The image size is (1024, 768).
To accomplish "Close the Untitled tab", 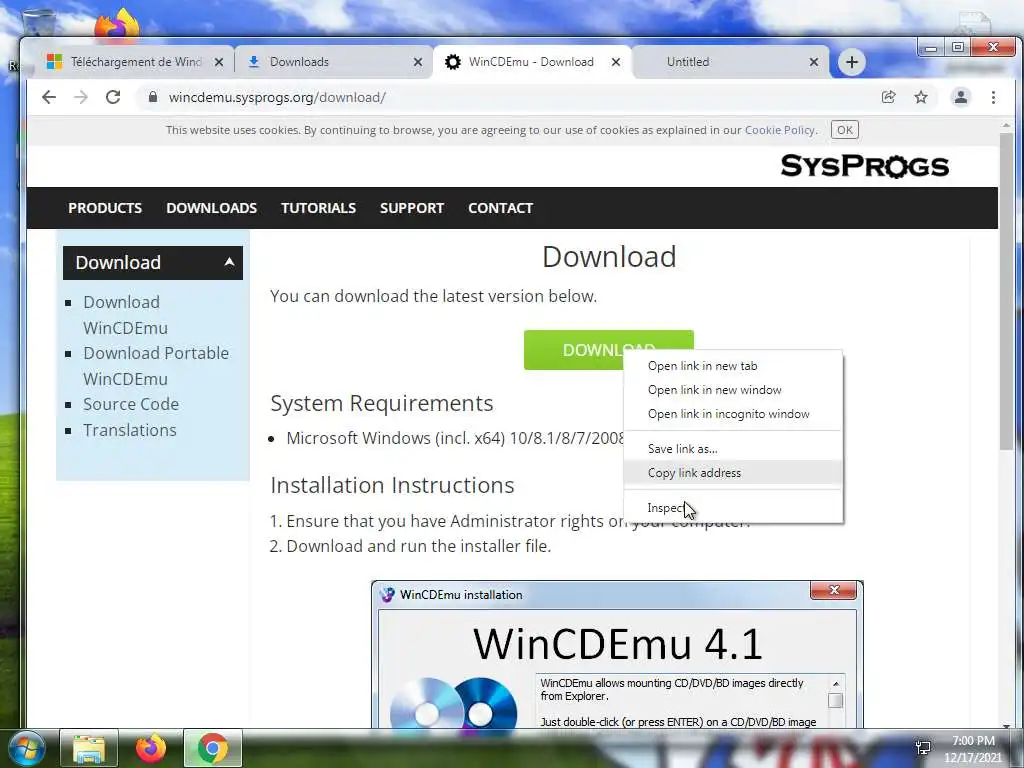I will click(814, 62).
